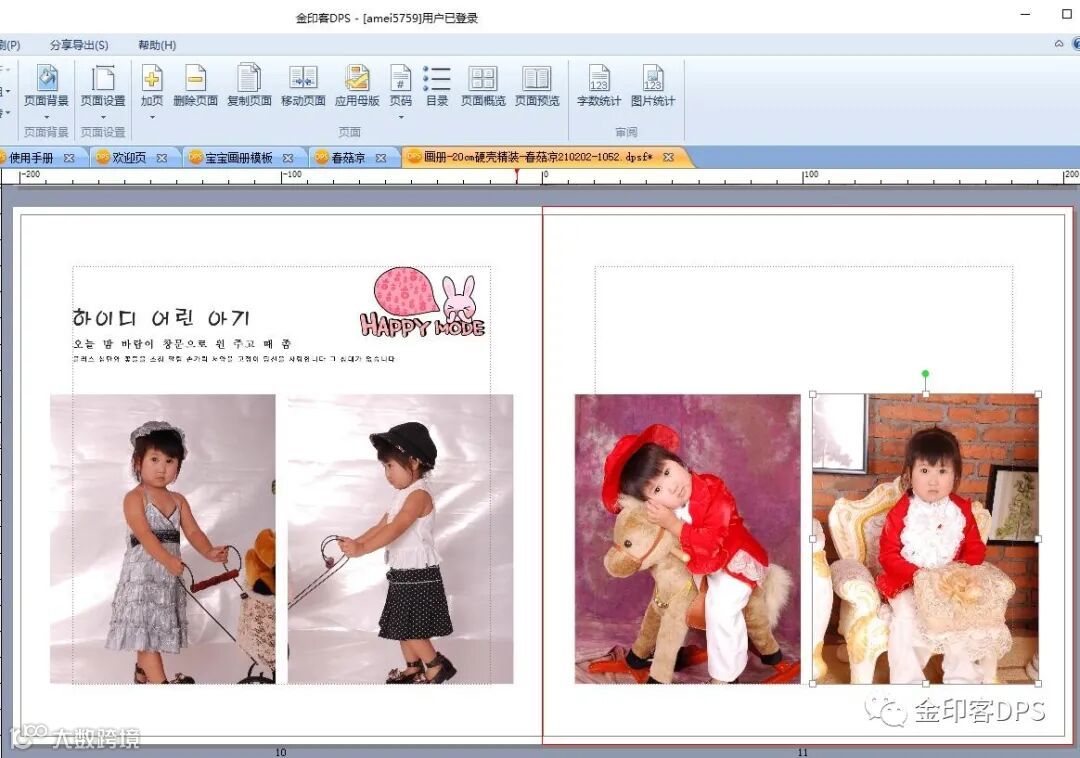Select the Korean headline text on page 10
This screenshot has height=758, width=1080.
point(161,317)
